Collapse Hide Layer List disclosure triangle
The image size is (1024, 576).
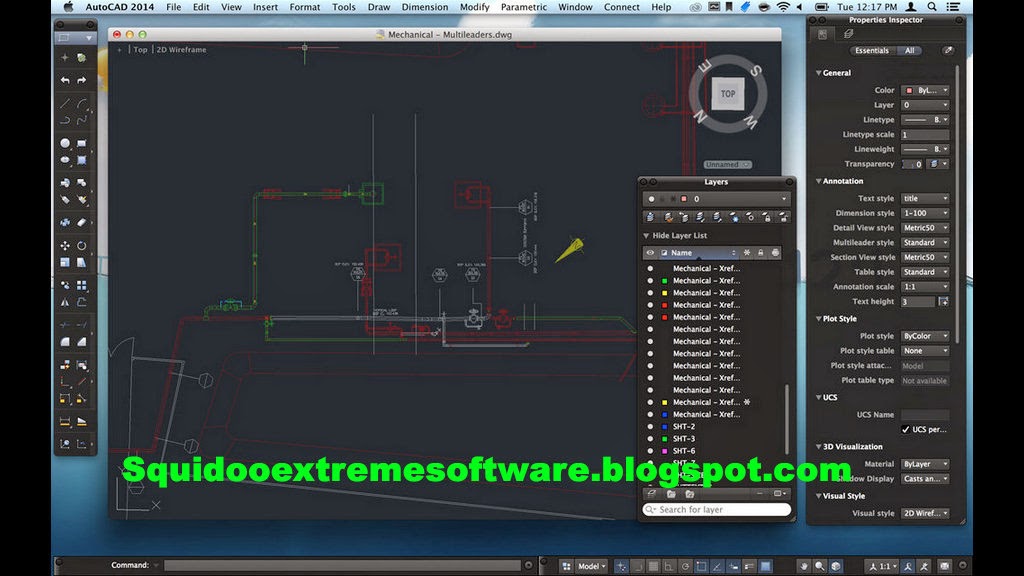coord(646,236)
